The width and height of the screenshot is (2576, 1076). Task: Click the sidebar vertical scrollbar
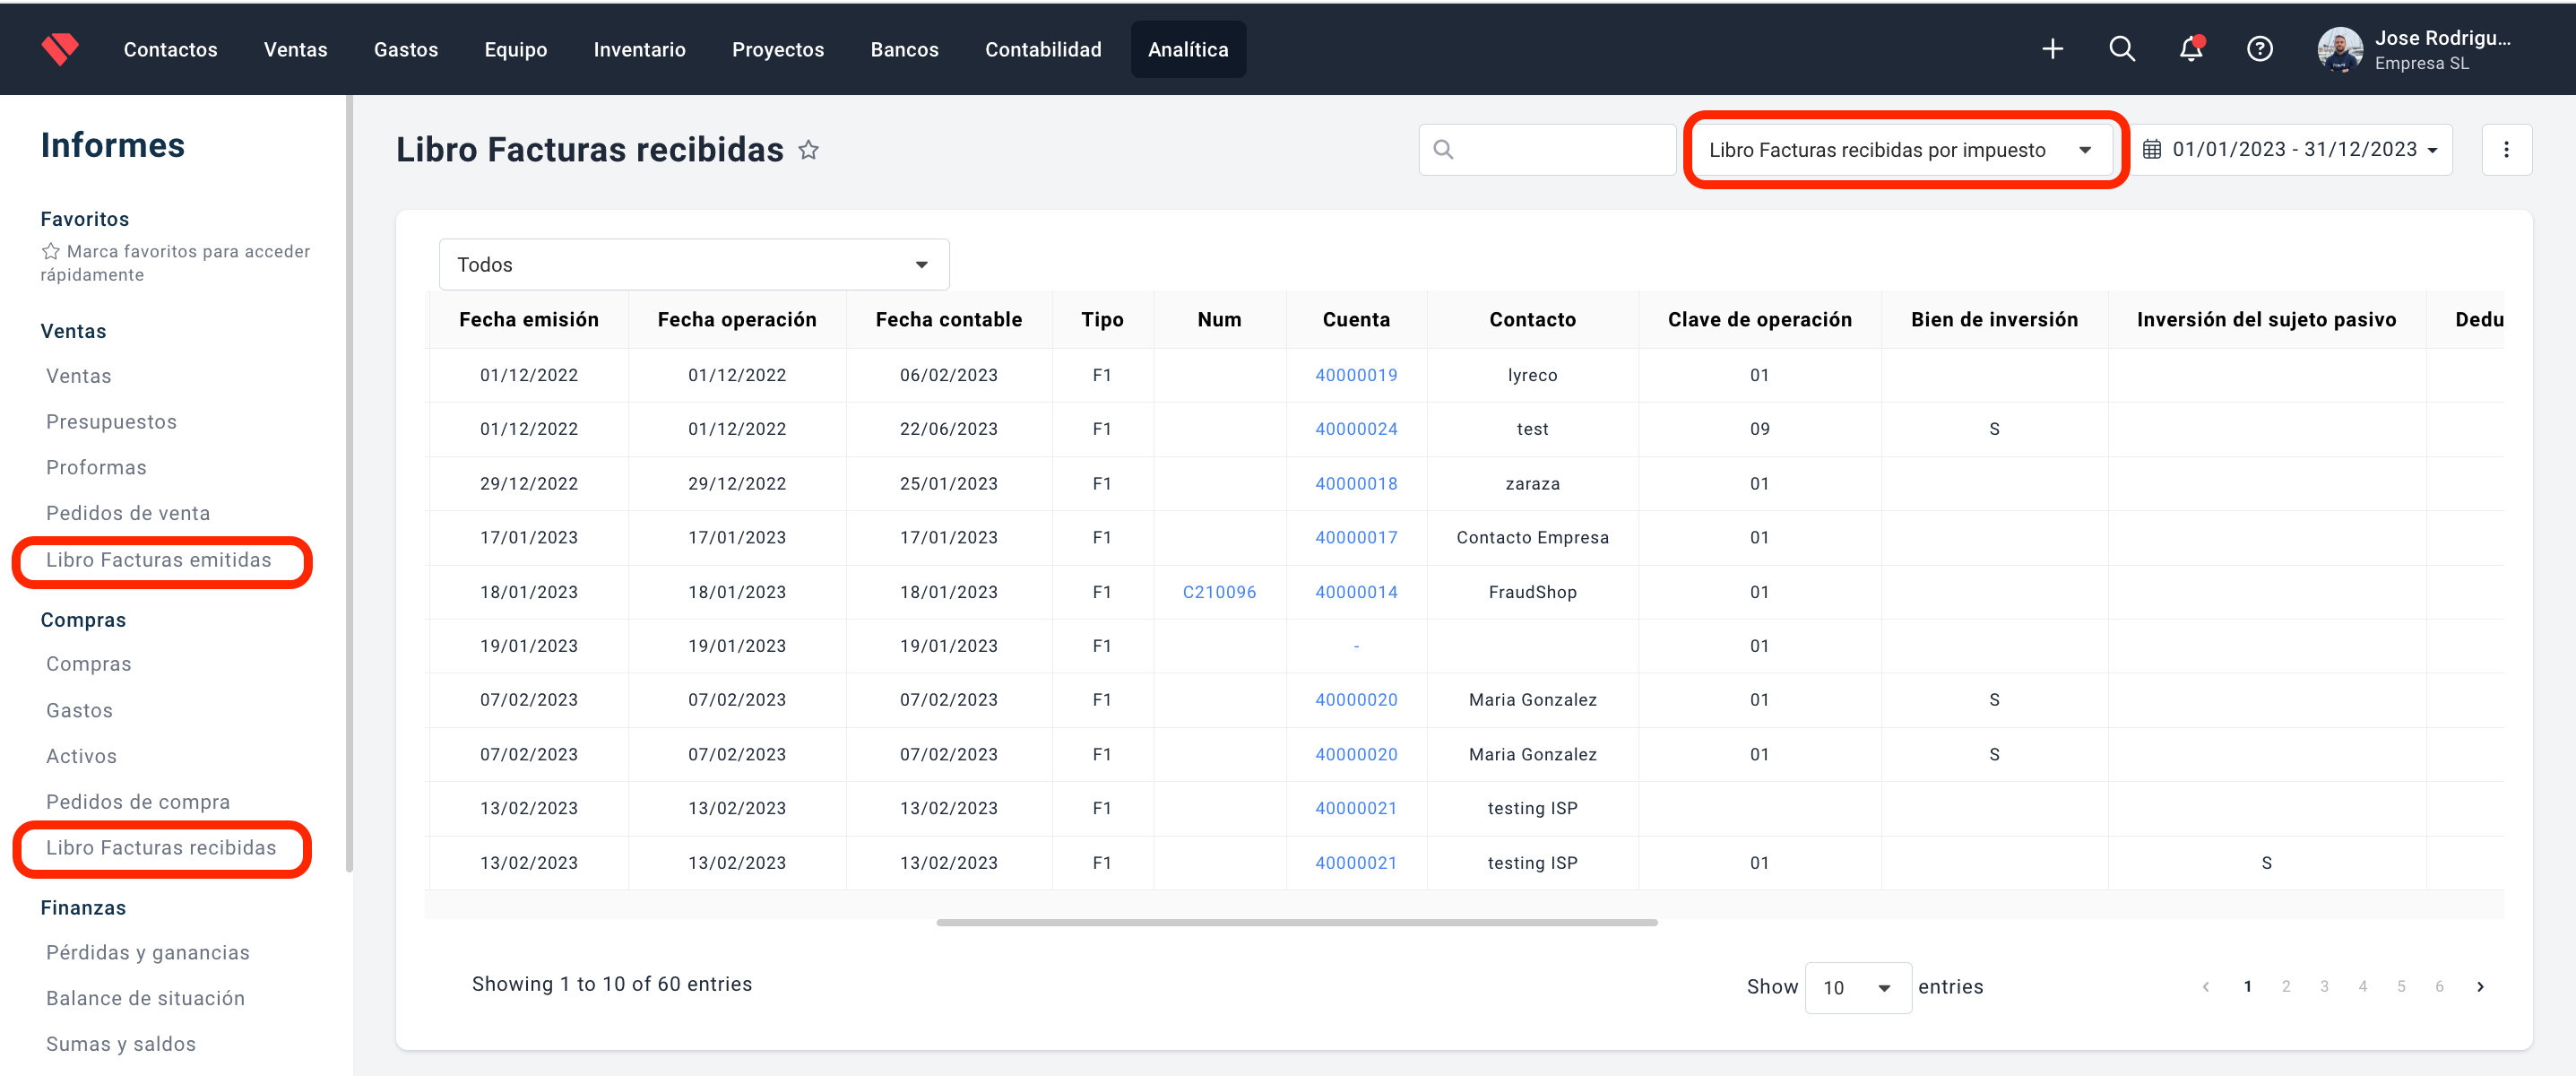coord(349,484)
